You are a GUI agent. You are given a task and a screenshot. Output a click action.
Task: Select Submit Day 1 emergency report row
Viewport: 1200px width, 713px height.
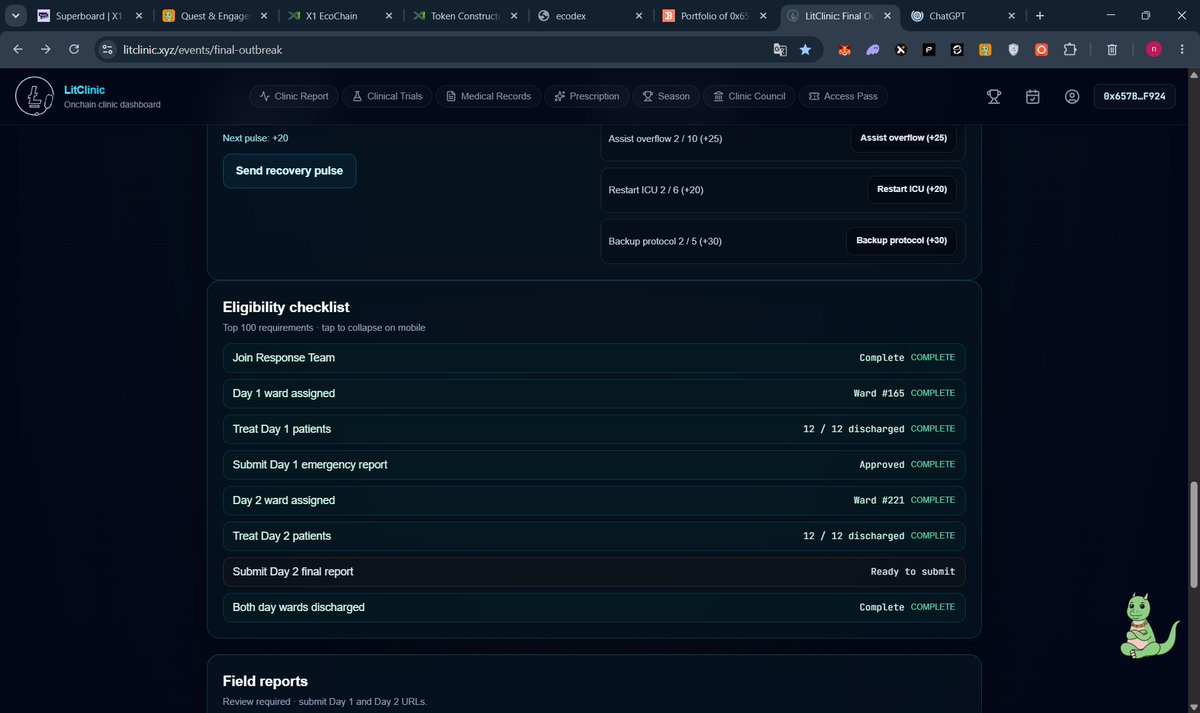tap(594, 465)
